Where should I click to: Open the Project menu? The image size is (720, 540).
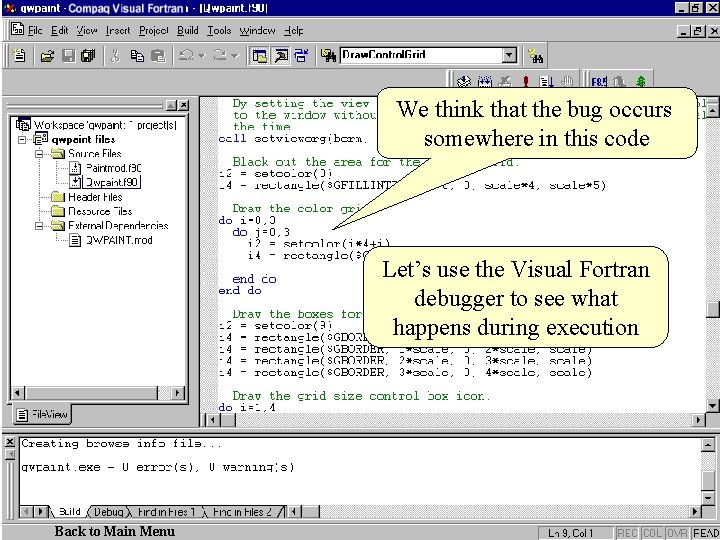tap(154, 30)
